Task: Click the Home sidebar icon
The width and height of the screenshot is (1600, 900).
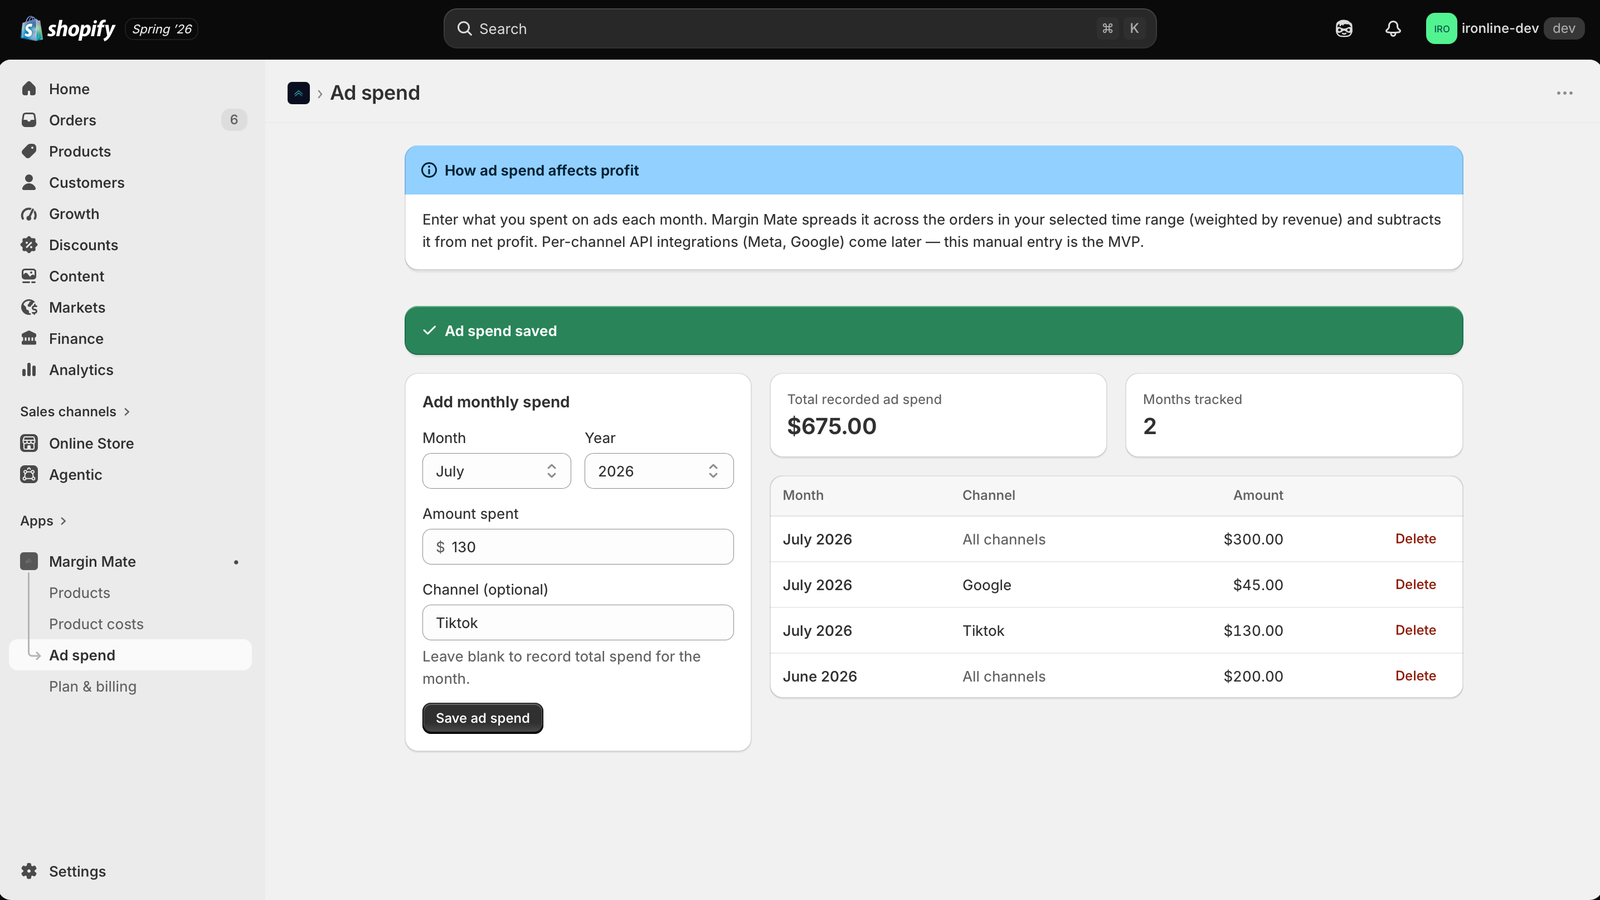Action: [x=29, y=89]
